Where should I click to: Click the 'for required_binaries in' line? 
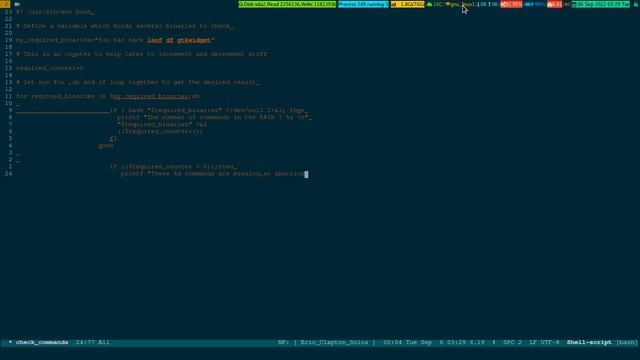point(108,96)
